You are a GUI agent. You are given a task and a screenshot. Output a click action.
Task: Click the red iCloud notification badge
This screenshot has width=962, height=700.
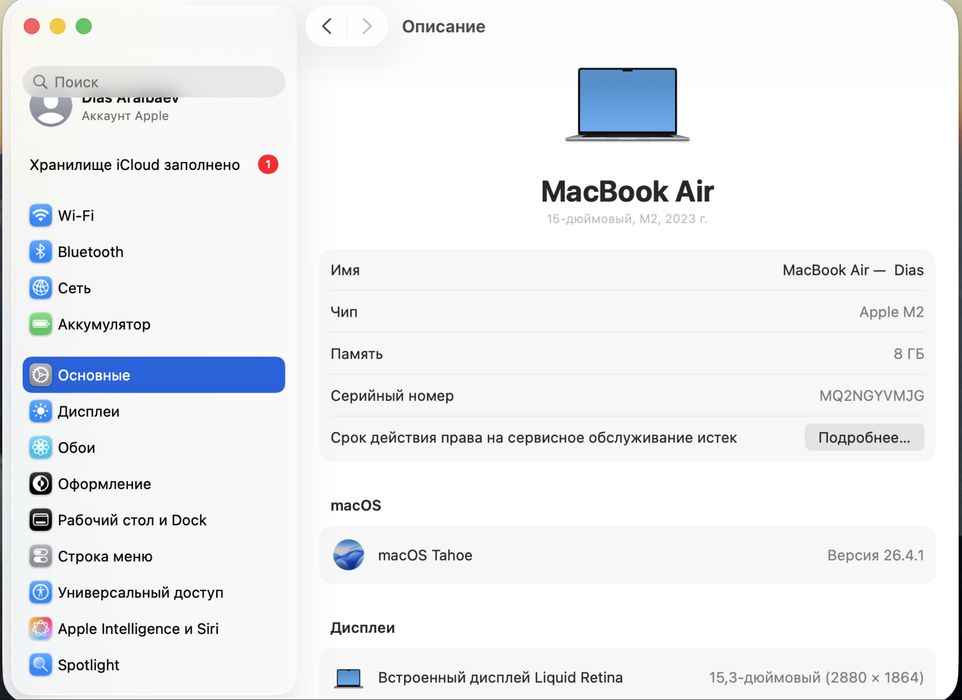click(268, 164)
